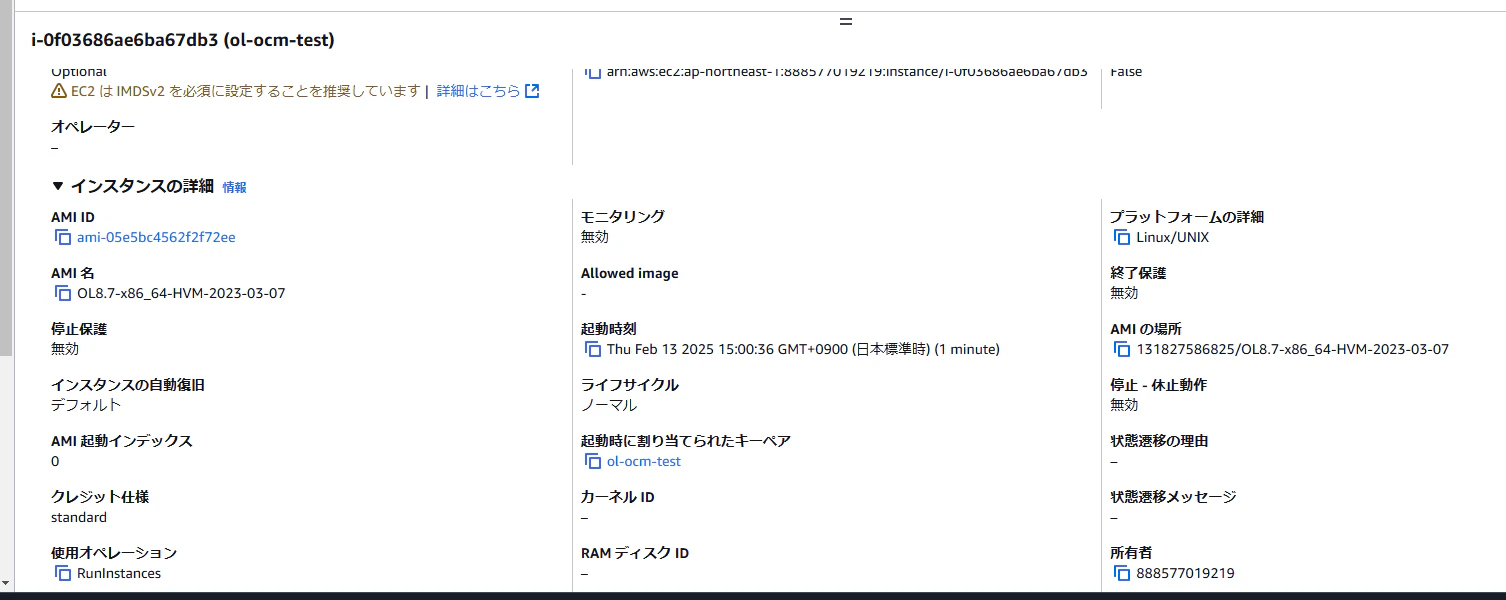
Task: Click the デフォルト value under インスタンスの自動復旧
Action: click(x=86, y=406)
